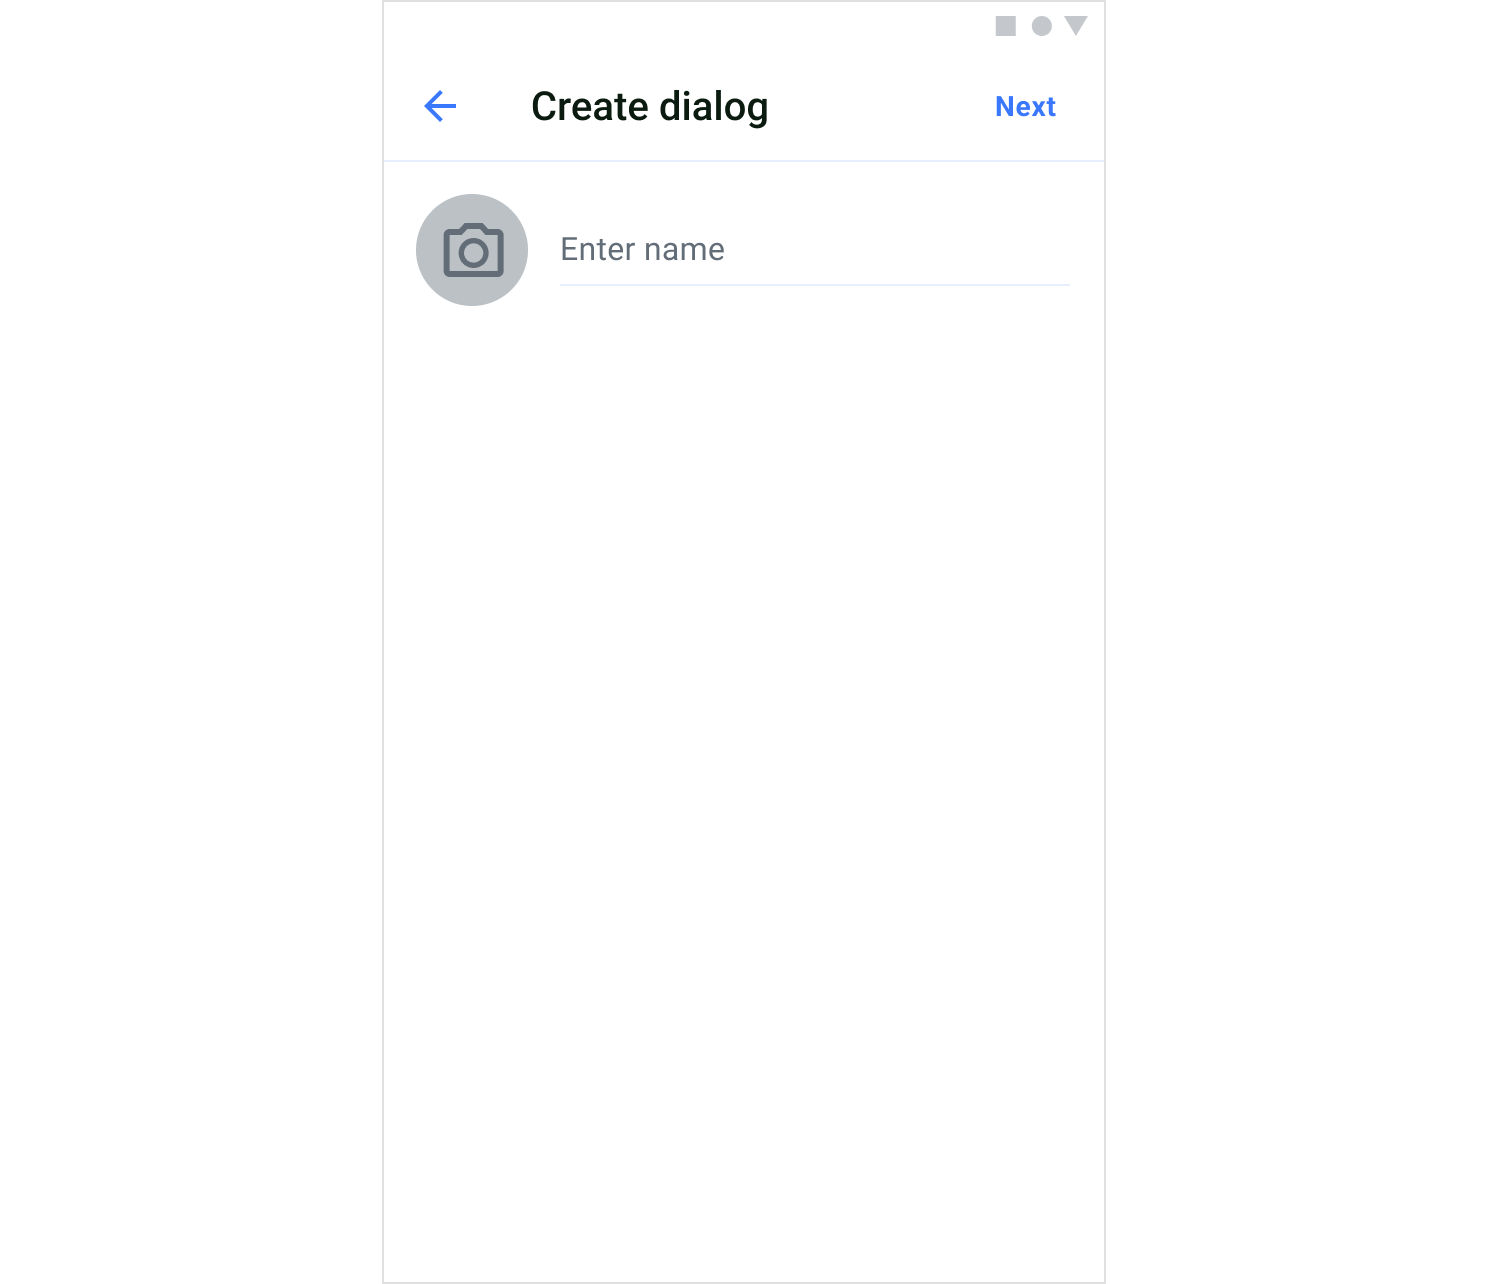The image size is (1486, 1284).
Task: Click empty area below the name field
Action: click(x=744, y=780)
